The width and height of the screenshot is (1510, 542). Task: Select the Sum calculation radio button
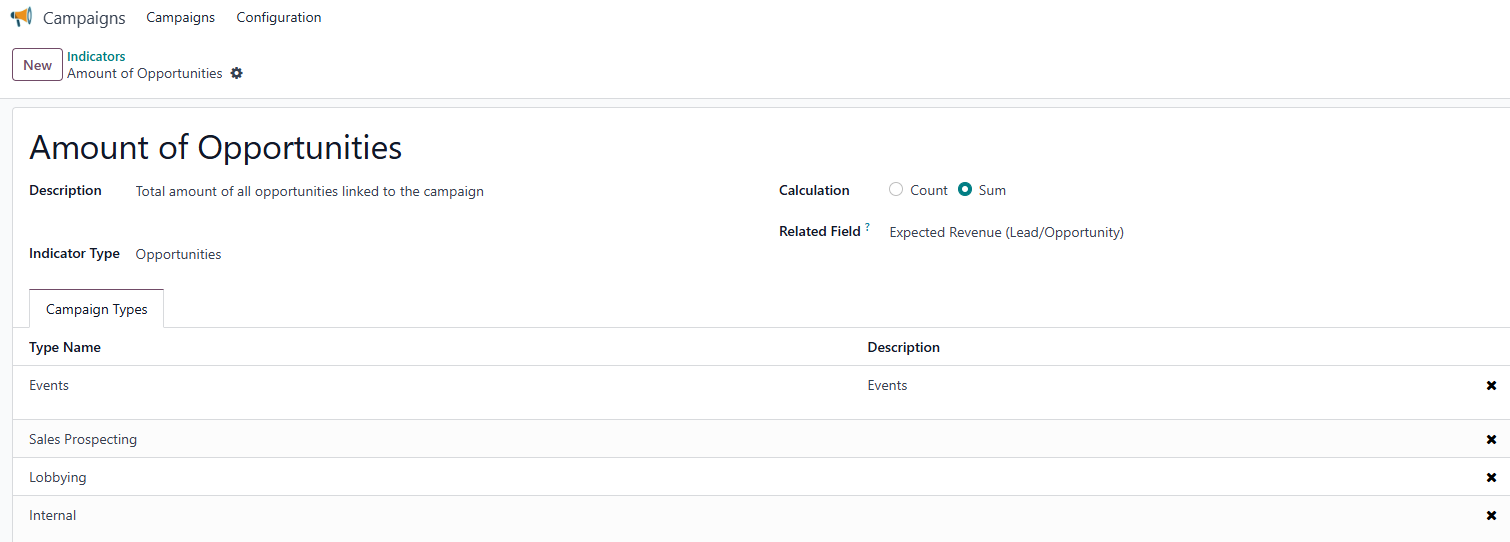965,190
